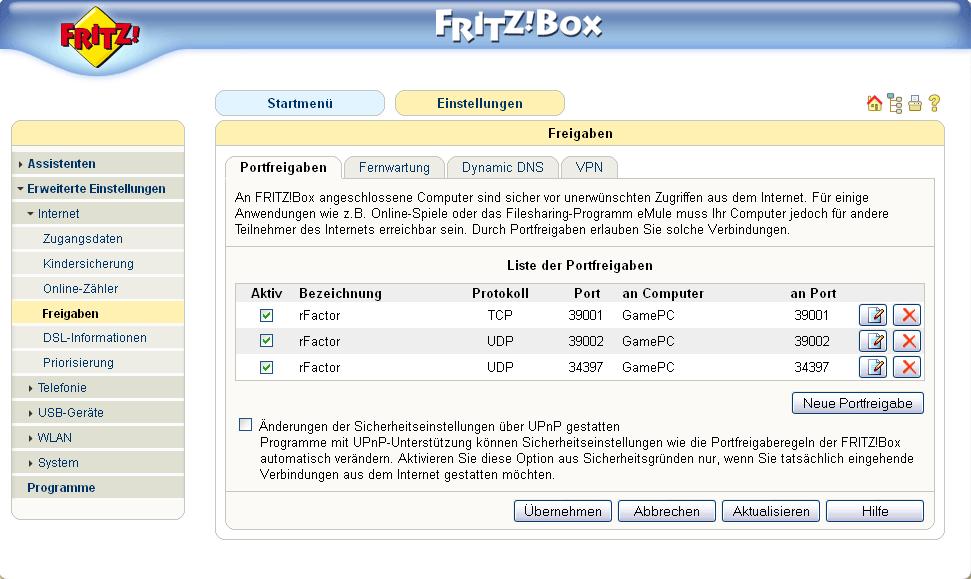Open DSL-Informationen in the sidebar

point(98,337)
